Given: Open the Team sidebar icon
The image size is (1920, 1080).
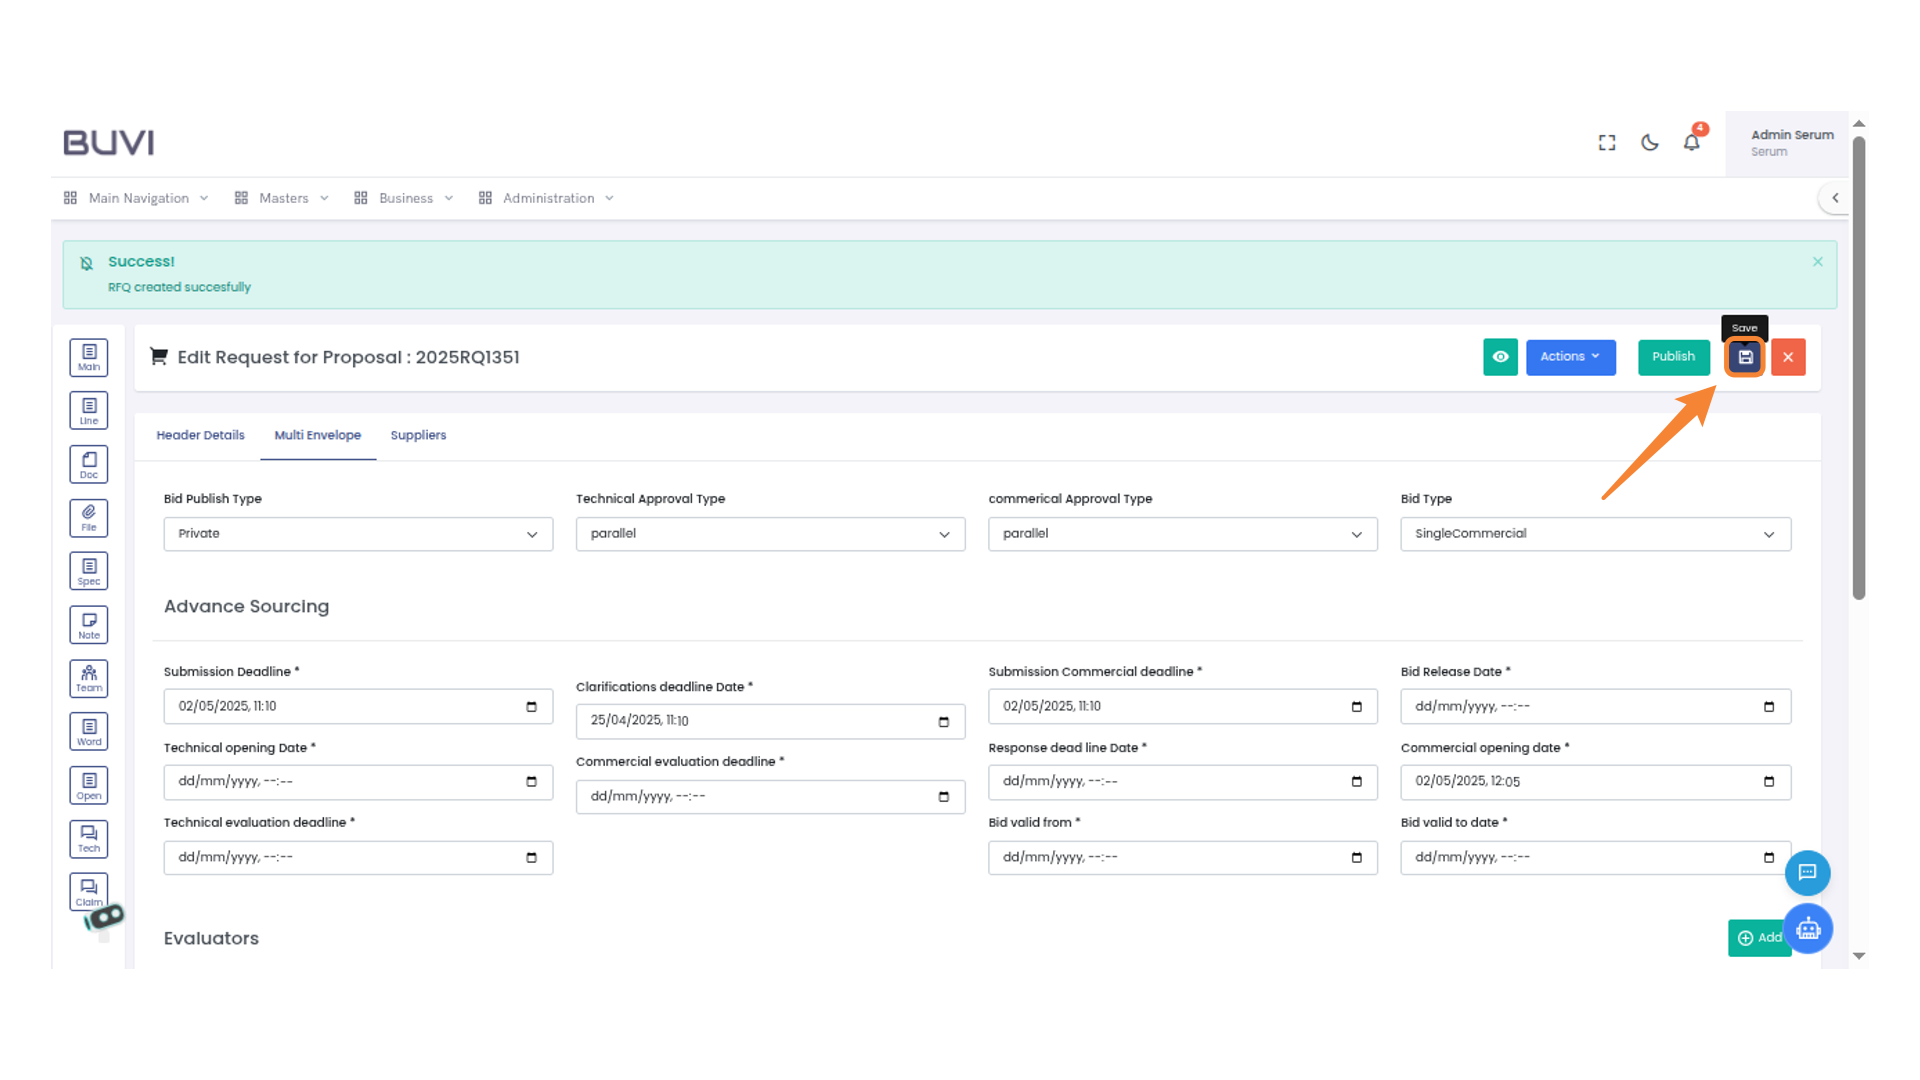Looking at the screenshot, I should (89, 678).
